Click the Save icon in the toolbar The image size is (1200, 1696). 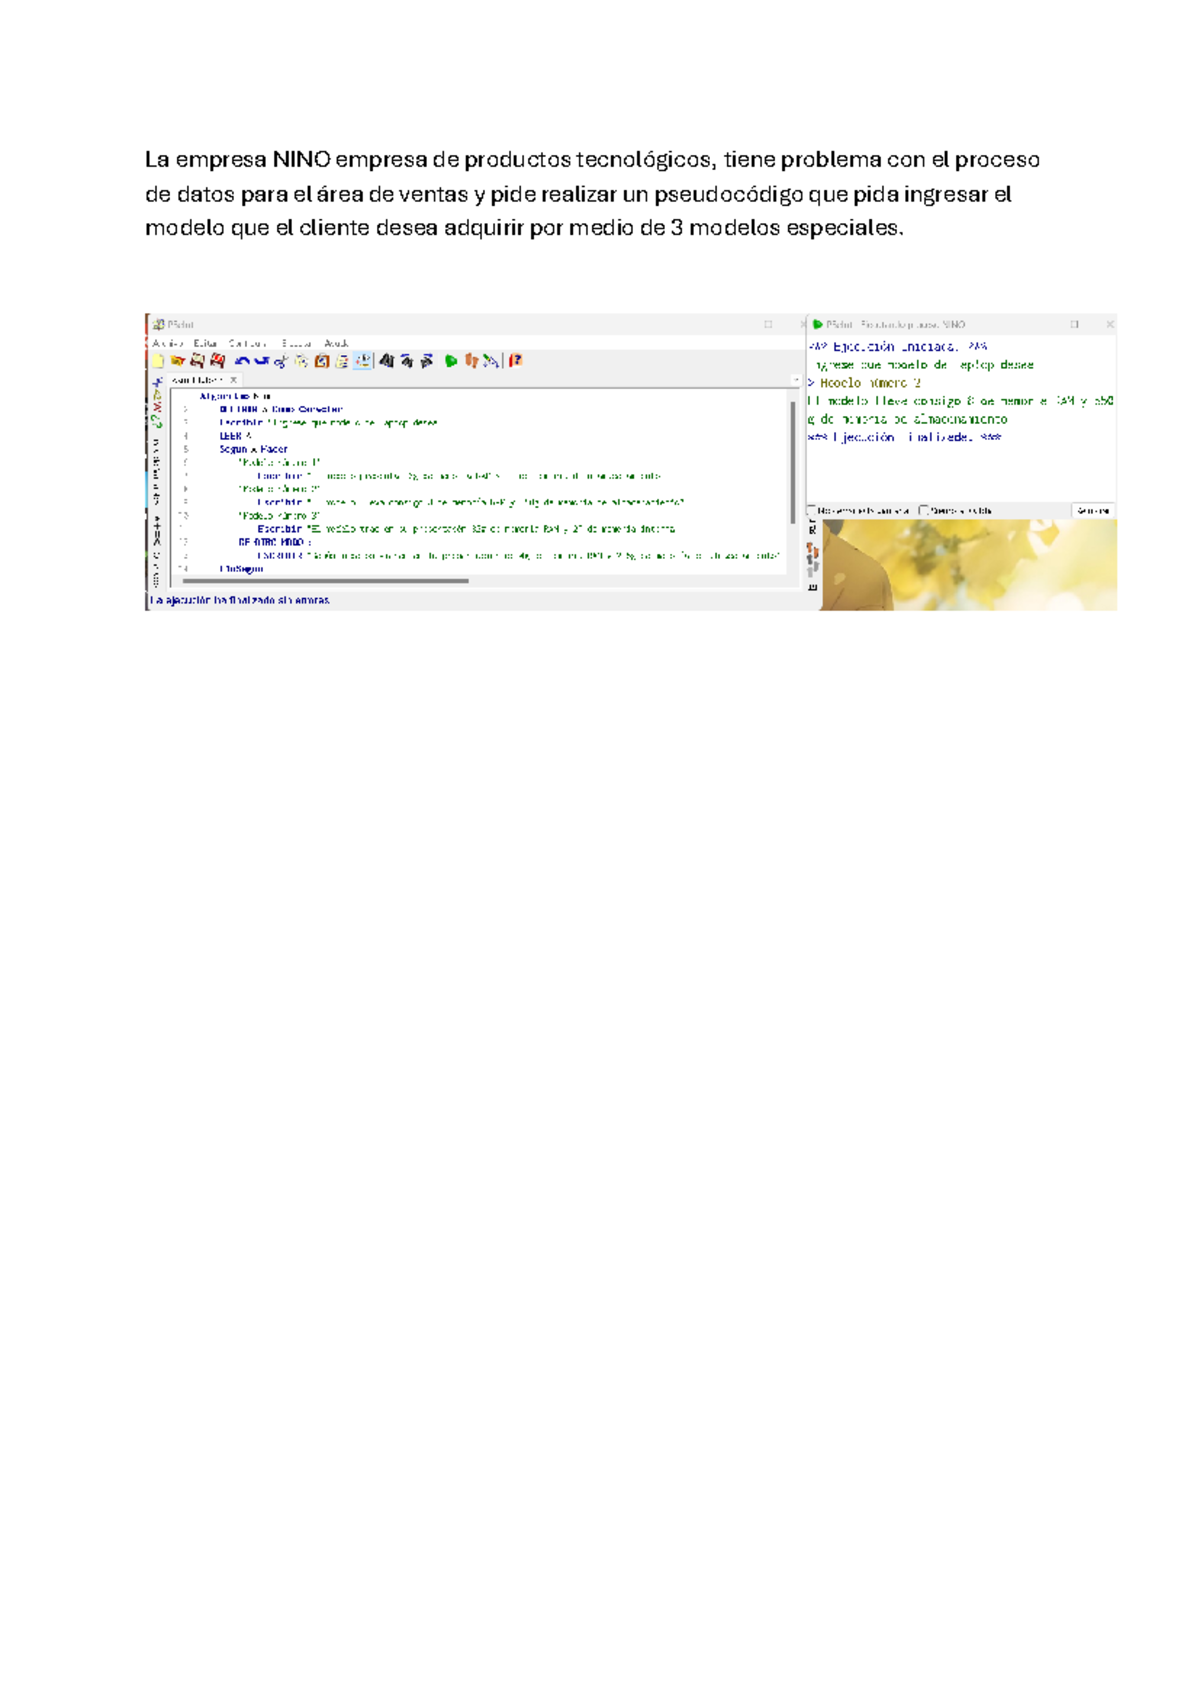pyautogui.click(x=197, y=361)
